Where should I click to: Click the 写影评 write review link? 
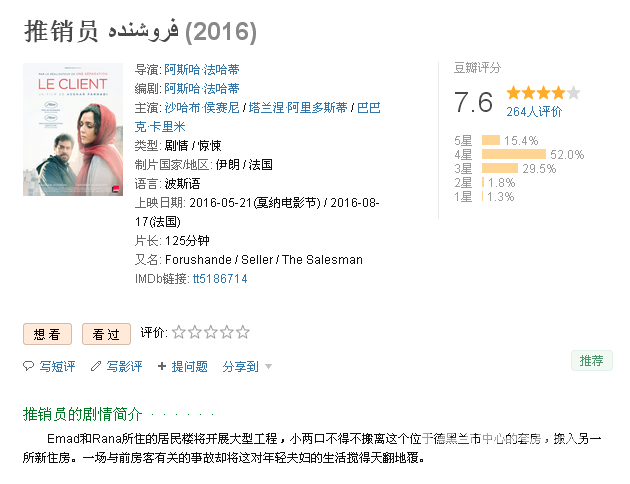pos(124,367)
